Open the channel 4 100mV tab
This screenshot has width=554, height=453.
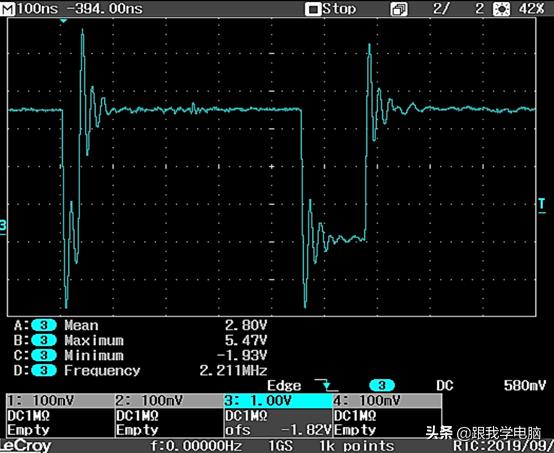coord(387,401)
